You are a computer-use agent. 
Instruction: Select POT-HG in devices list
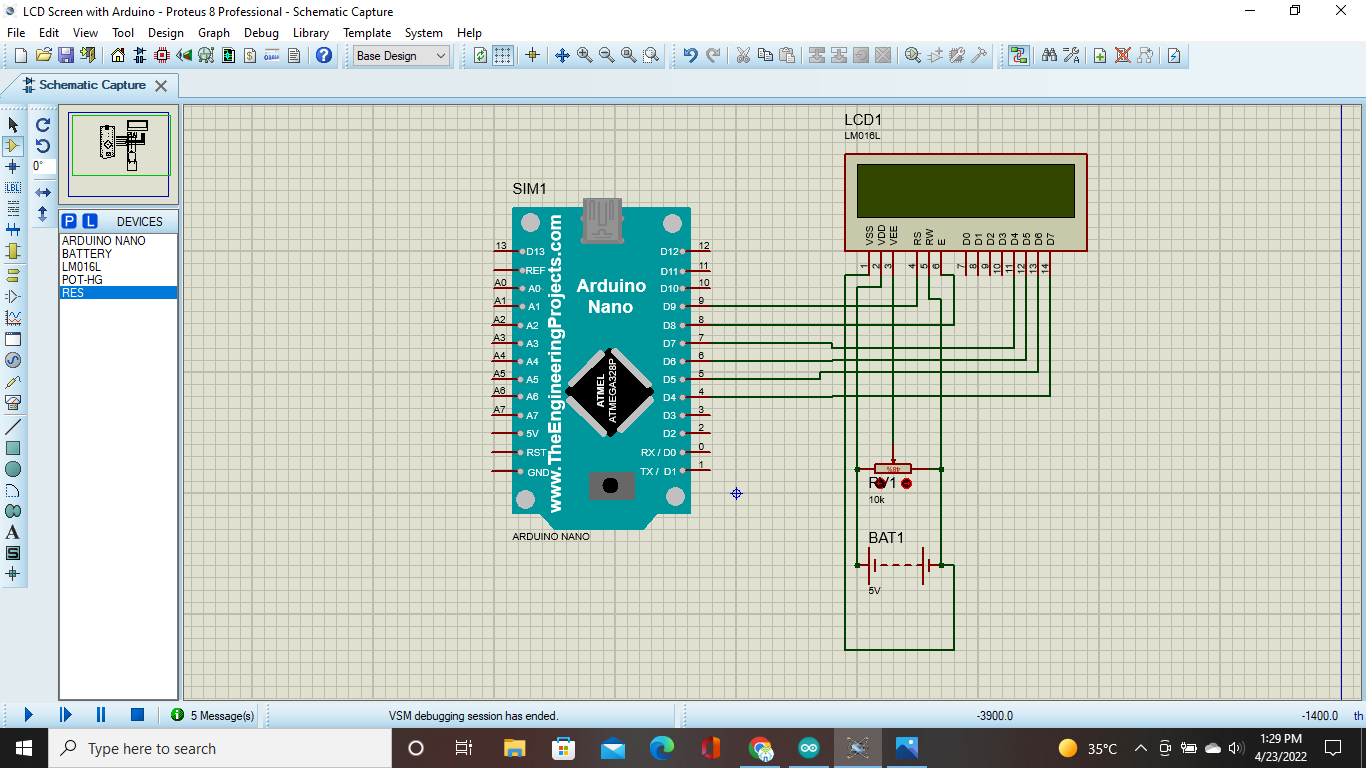point(118,280)
